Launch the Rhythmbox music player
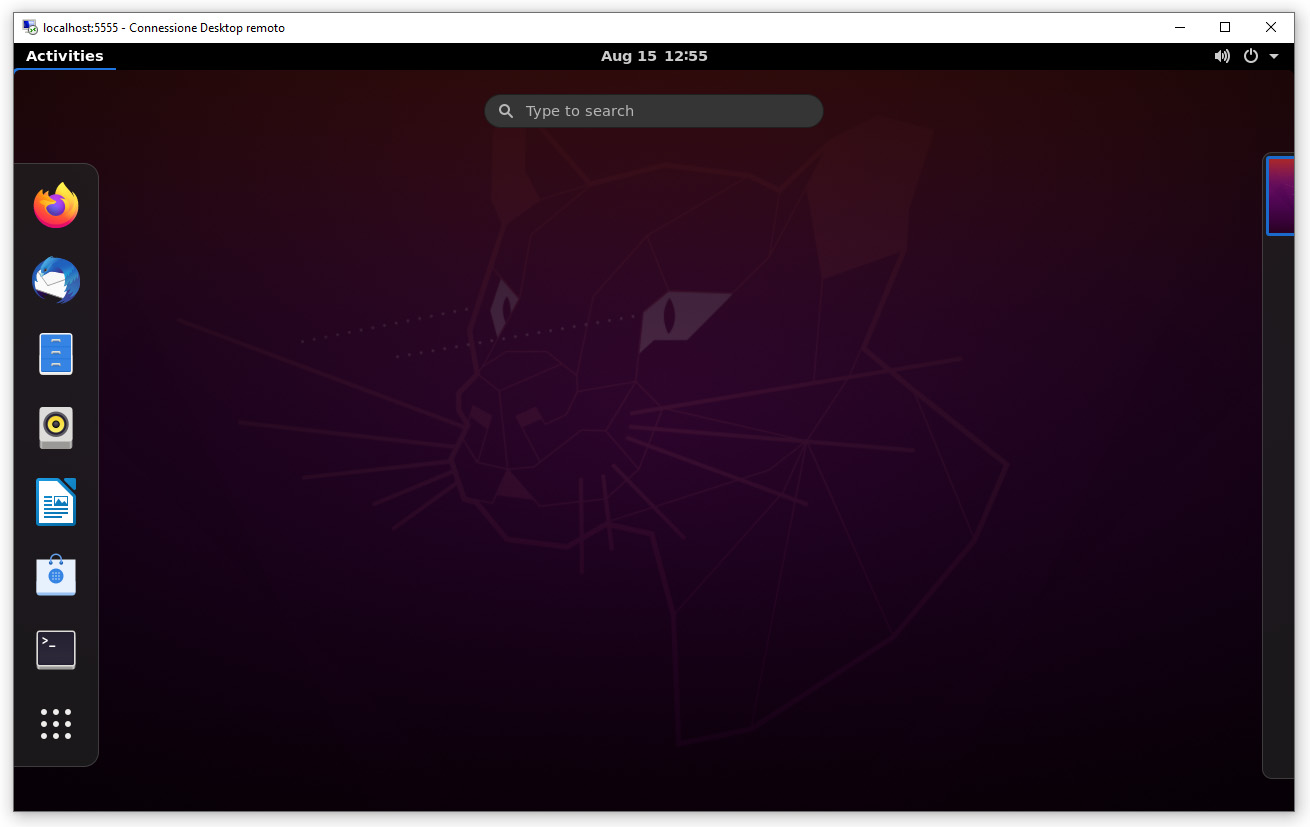 coord(55,427)
